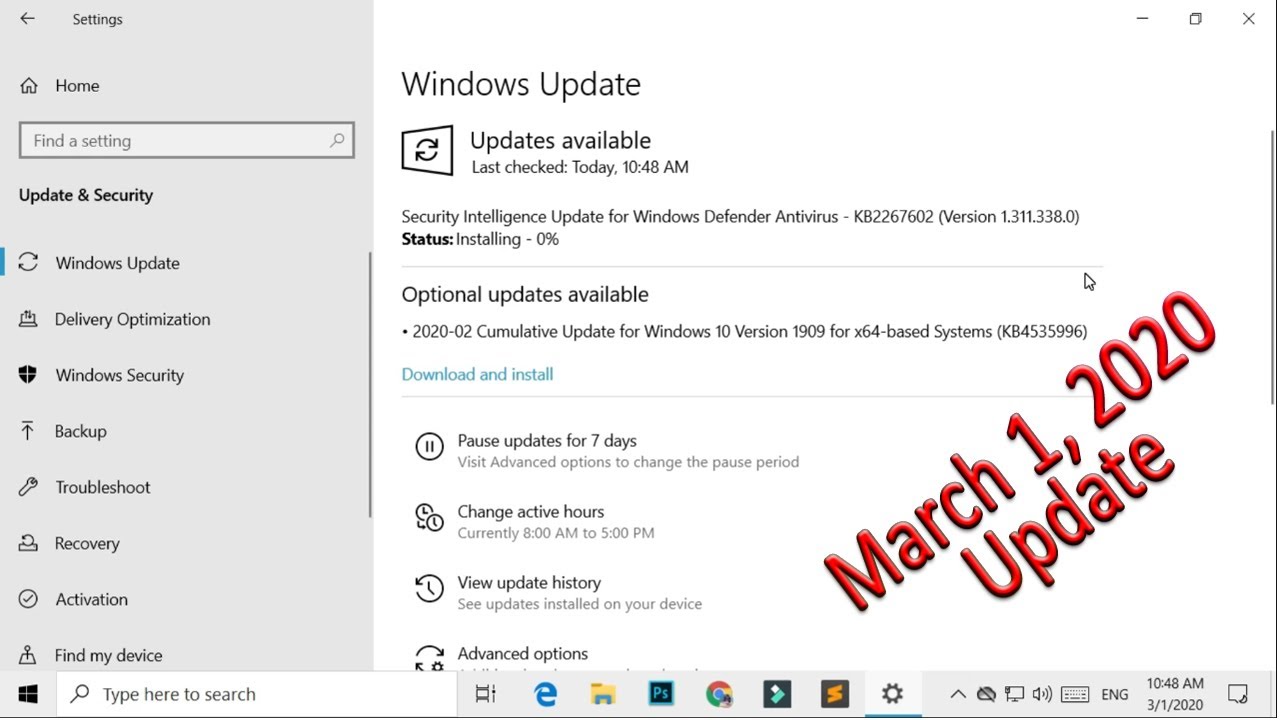Open Google Chrome from the taskbar
The image size is (1280, 720).
coord(718,694)
